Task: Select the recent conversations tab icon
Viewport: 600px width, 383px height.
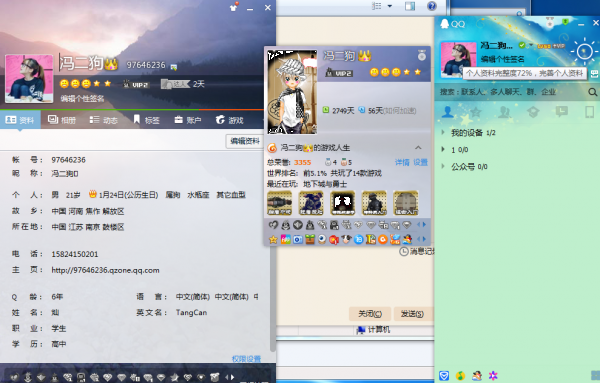Action: pos(561,112)
